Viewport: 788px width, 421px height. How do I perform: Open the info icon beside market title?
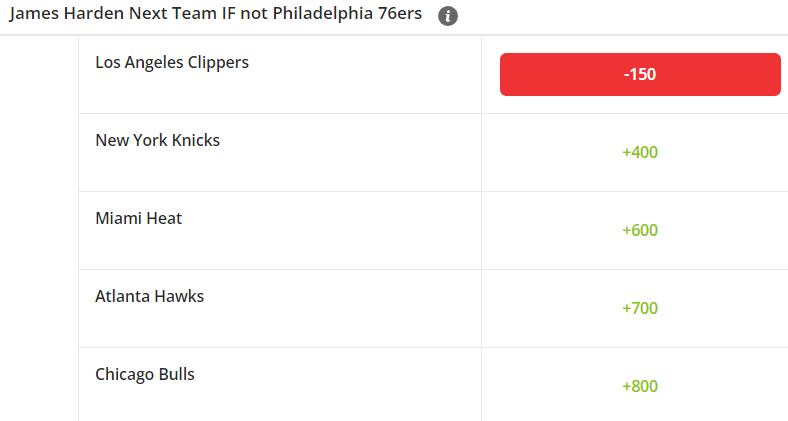coord(448,17)
